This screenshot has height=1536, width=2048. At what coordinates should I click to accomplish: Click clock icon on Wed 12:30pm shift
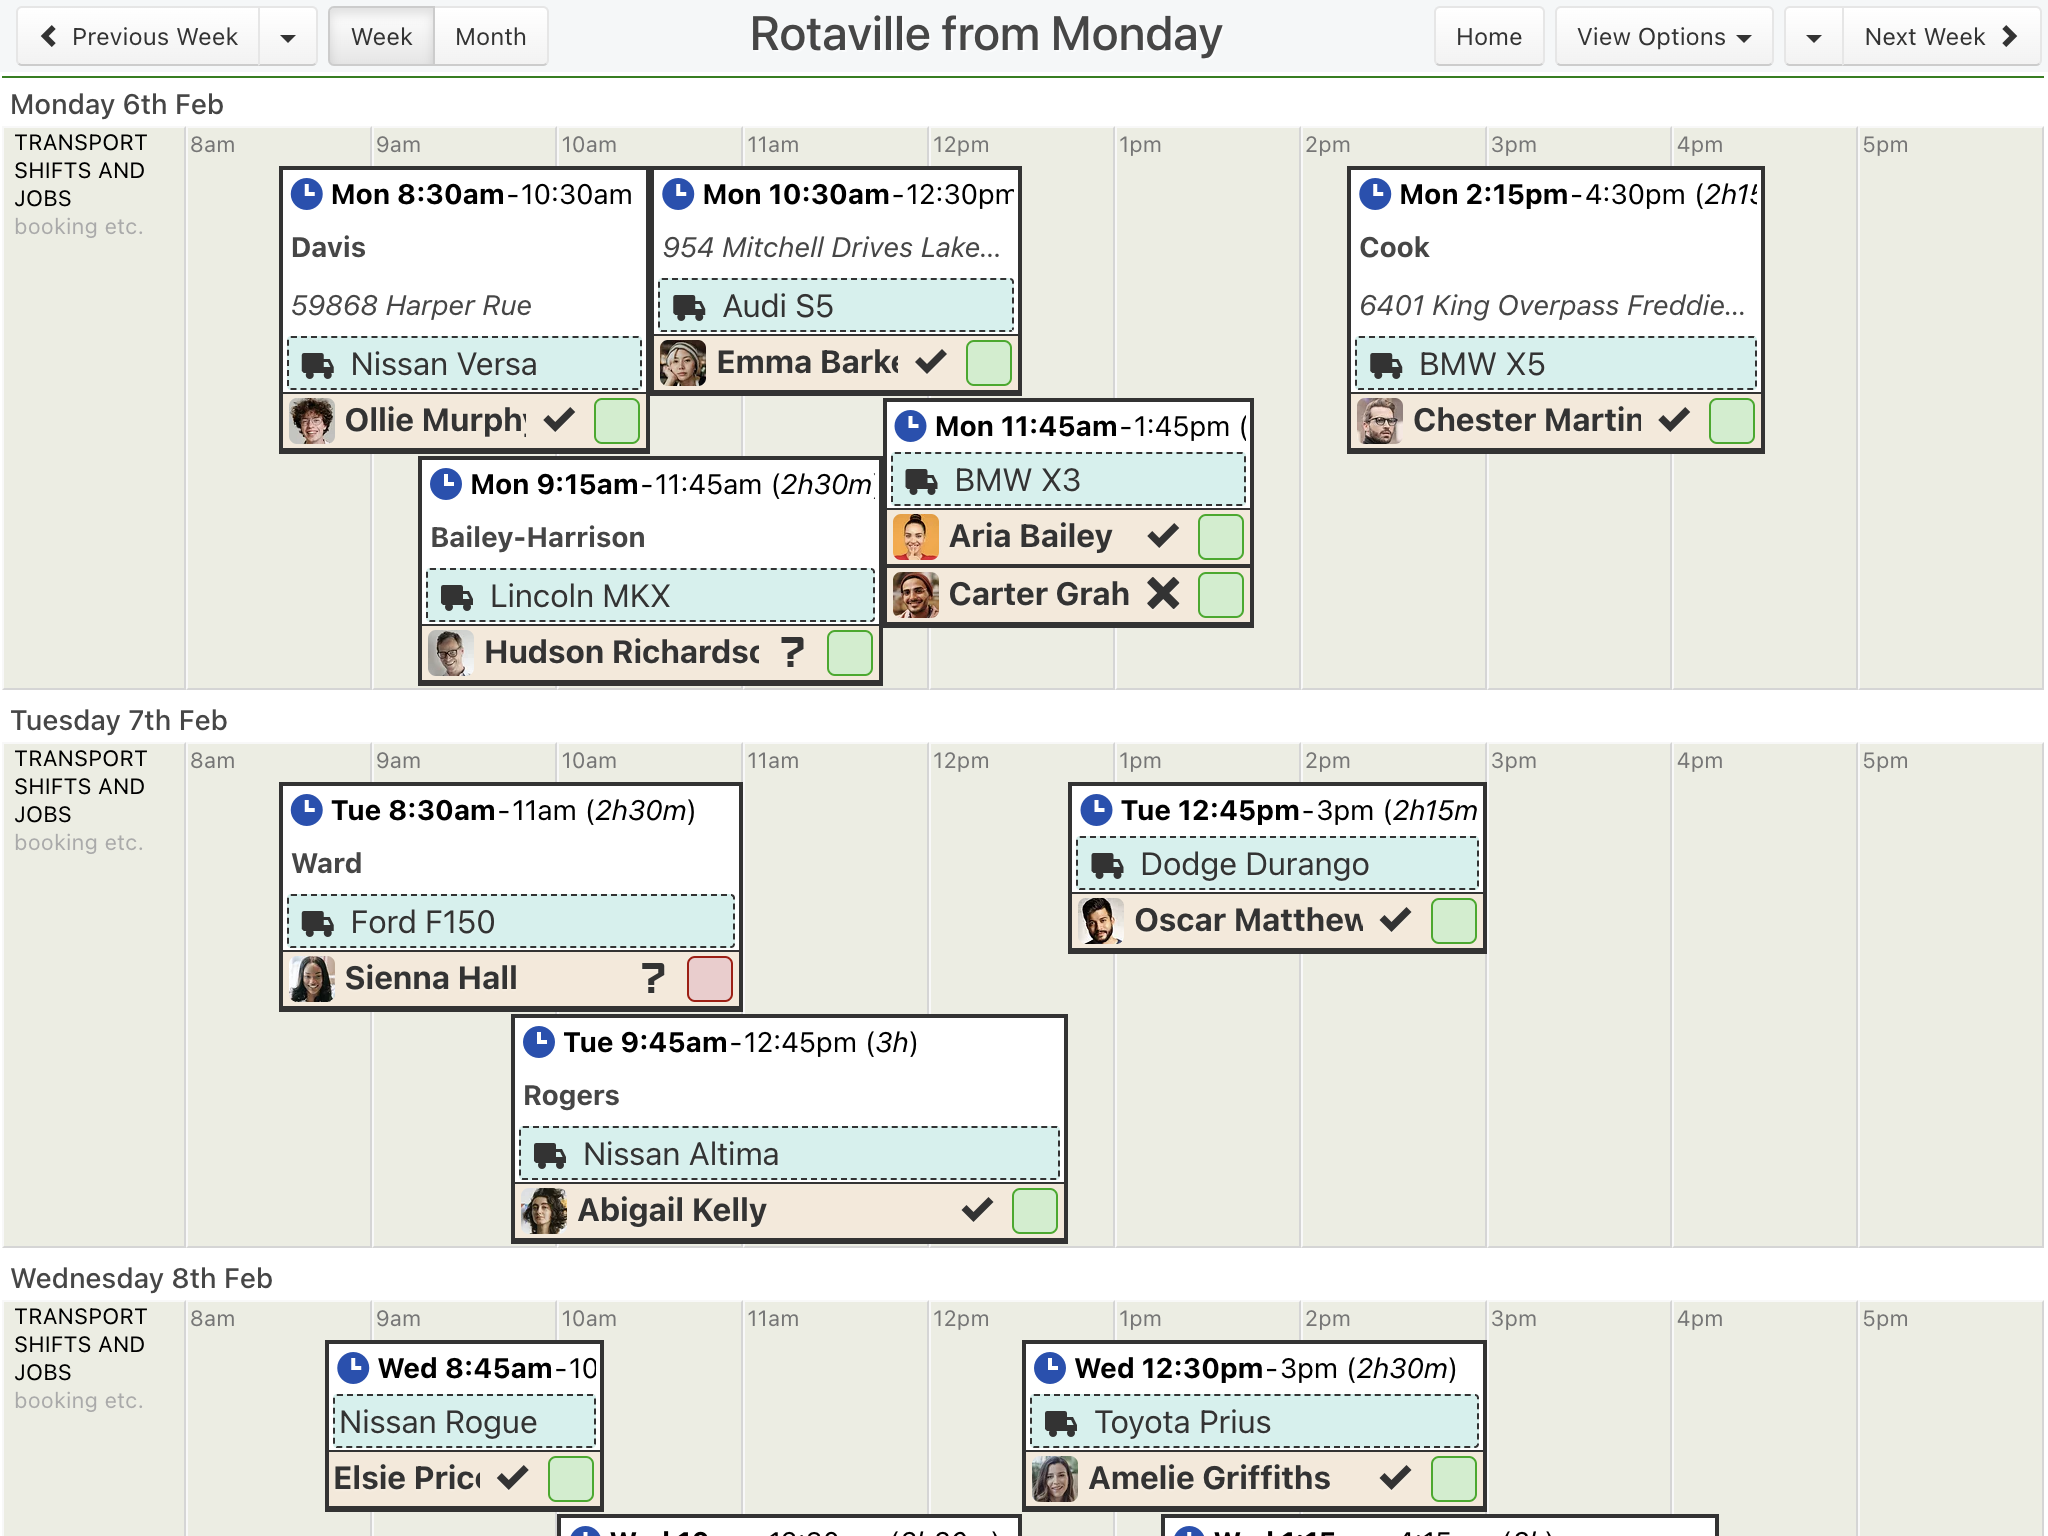pos(1050,1367)
